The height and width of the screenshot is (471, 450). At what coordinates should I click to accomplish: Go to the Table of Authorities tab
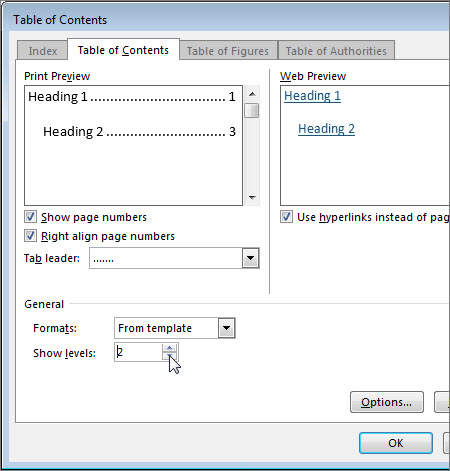[336, 51]
